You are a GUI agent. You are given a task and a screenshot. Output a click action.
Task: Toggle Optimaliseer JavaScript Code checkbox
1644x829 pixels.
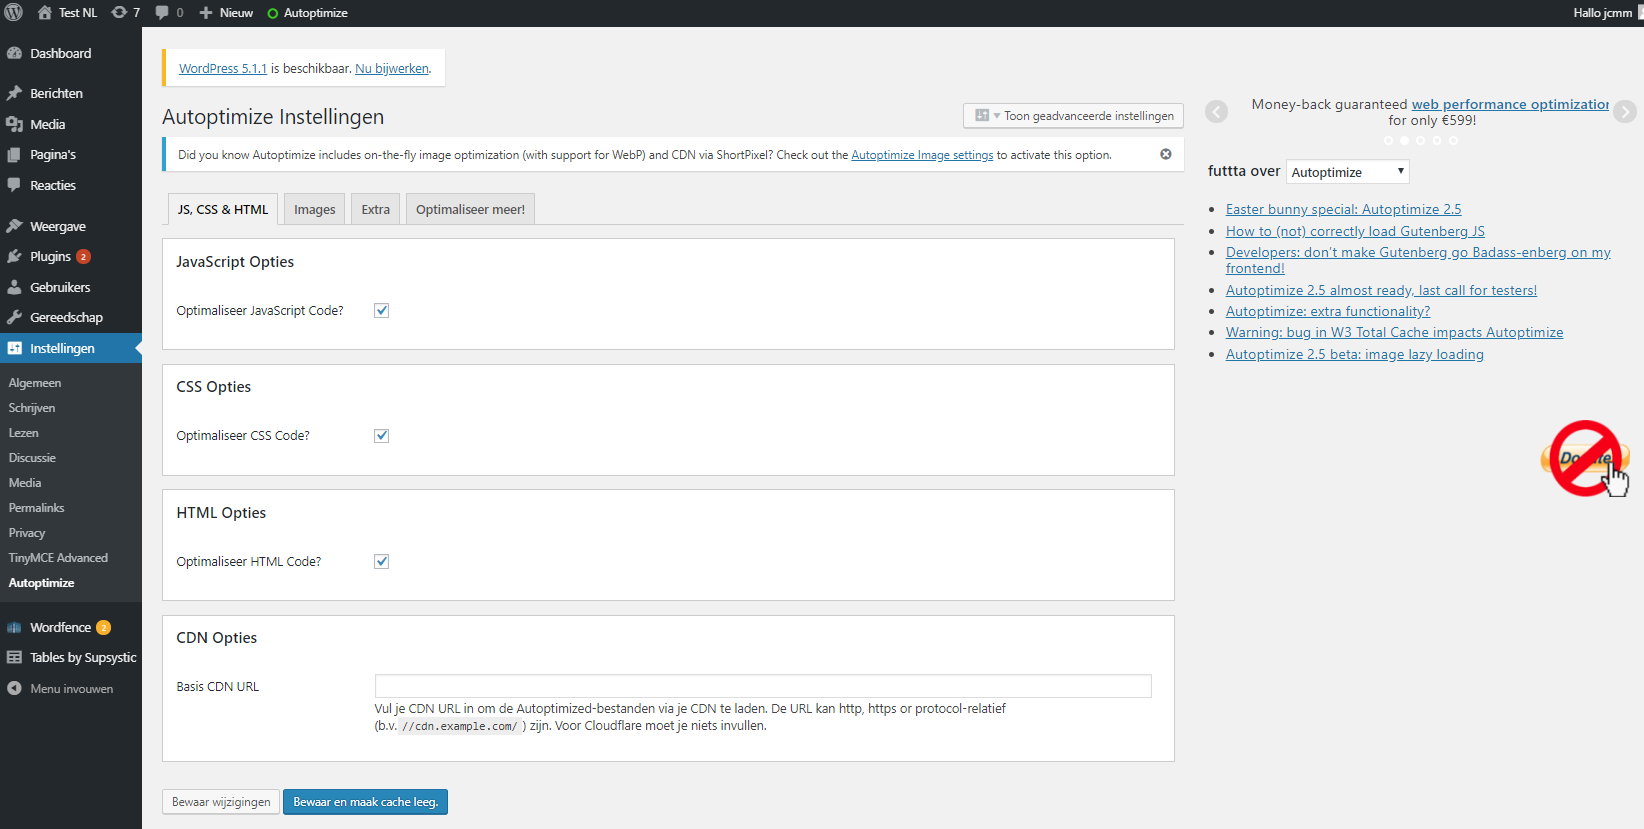point(381,310)
